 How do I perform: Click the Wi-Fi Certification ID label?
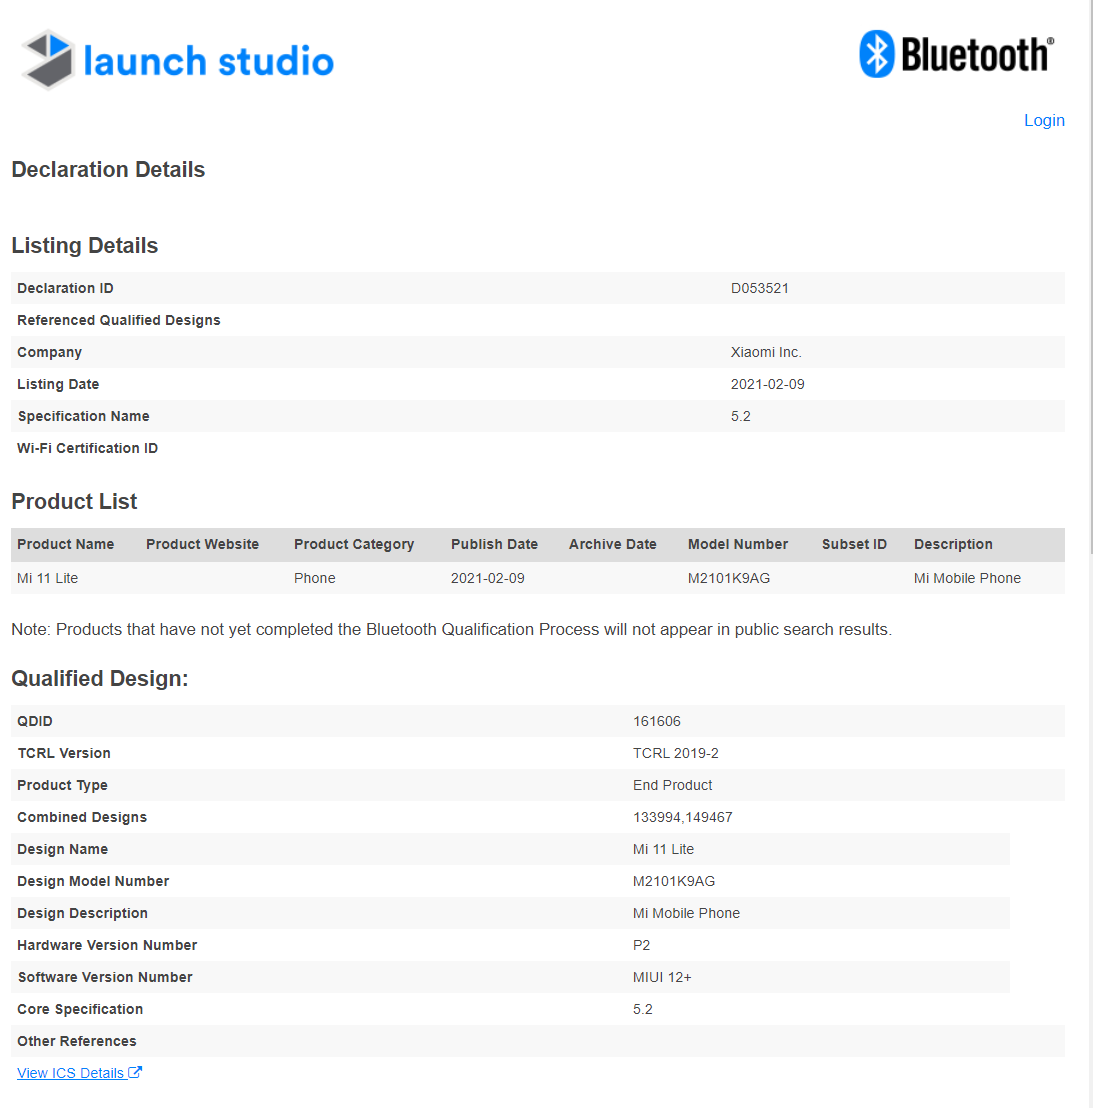click(88, 448)
